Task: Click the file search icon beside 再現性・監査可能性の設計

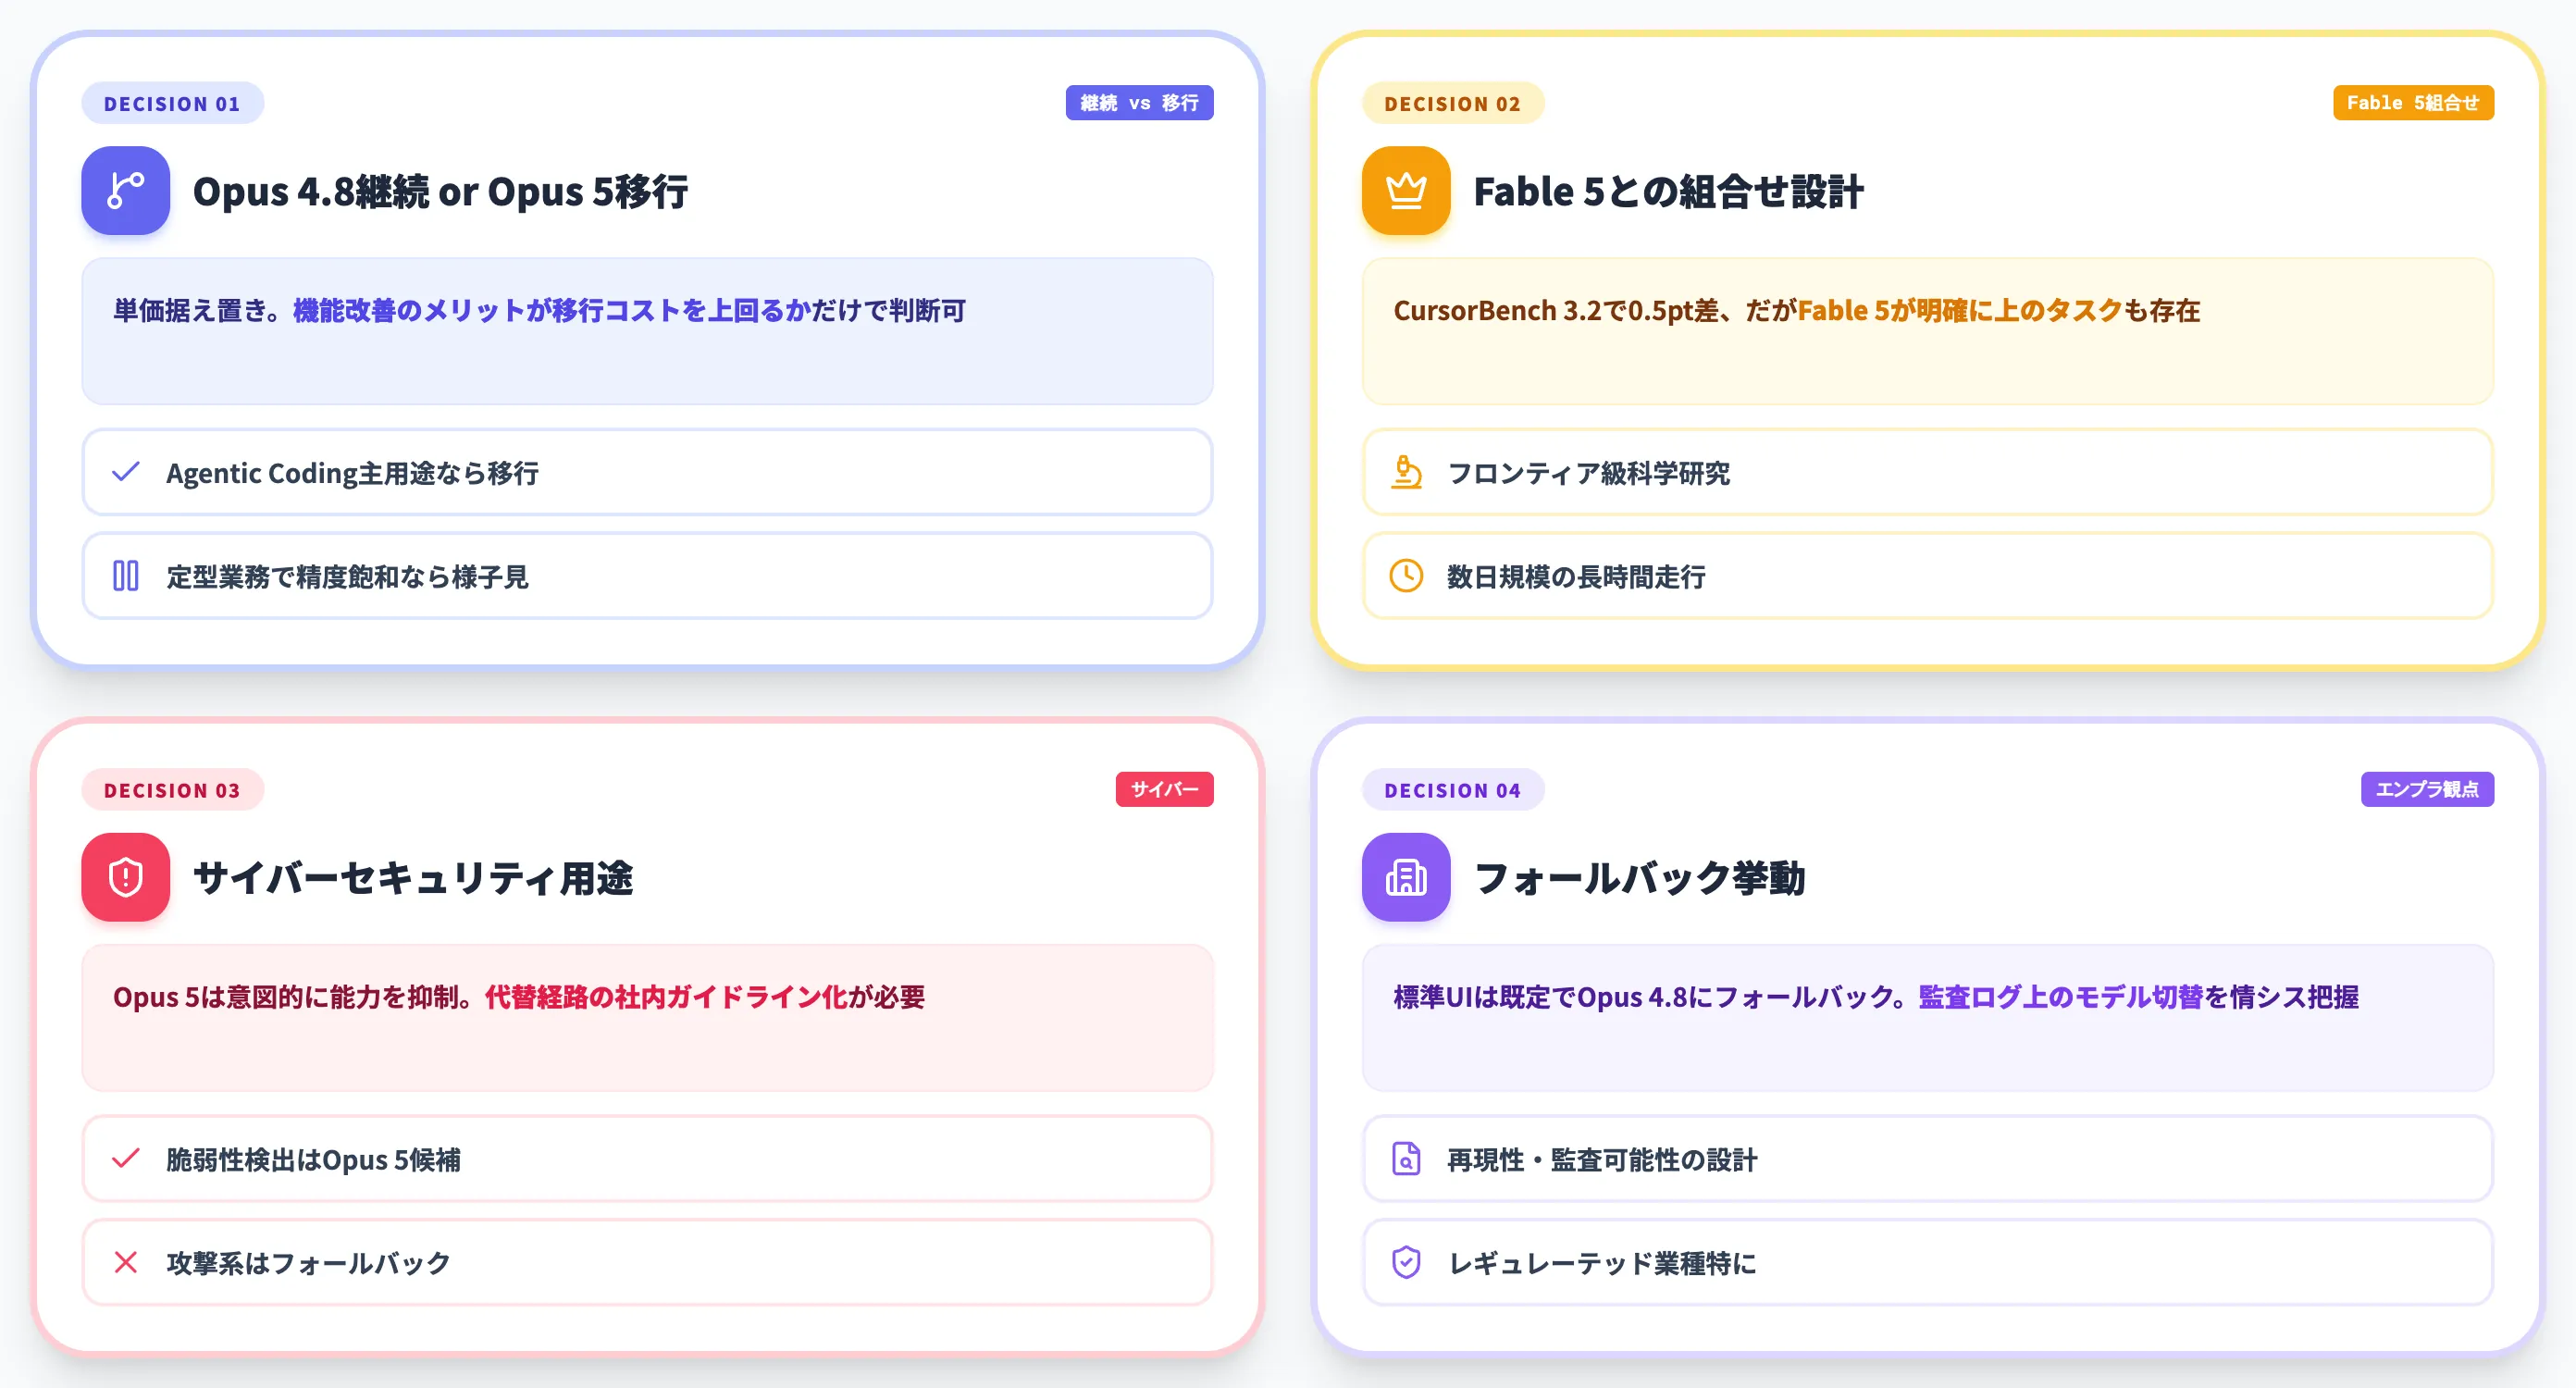Action: [1406, 1159]
